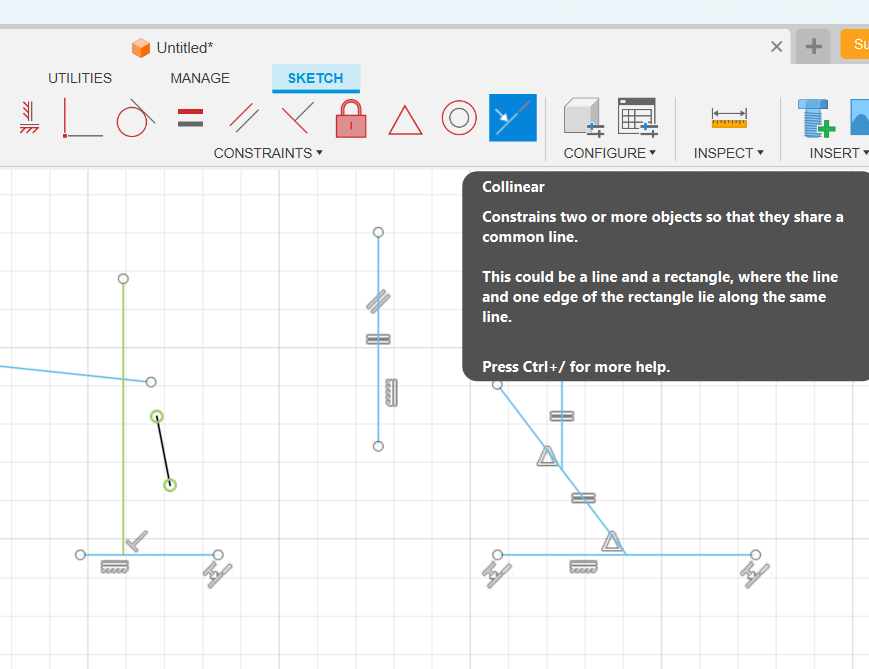Screen dimensions: 869x669
Task: Open the Change Parameters table icon
Action: click(638, 118)
